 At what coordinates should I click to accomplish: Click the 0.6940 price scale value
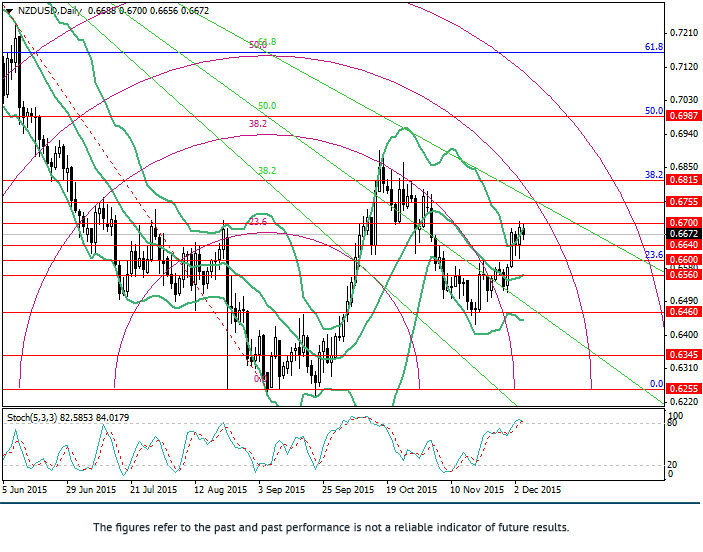click(x=684, y=134)
